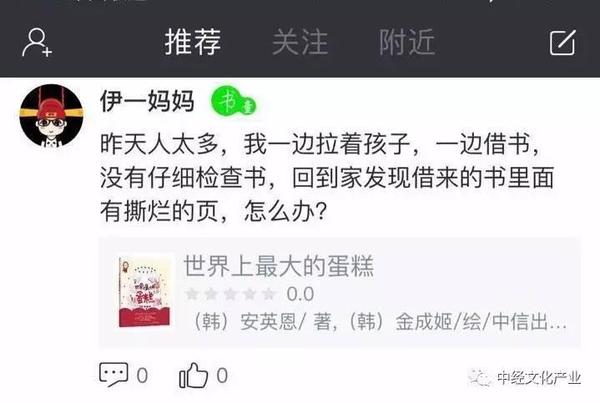Tap the 中经文化产业 watermark text
This screenshot has height=403, width=600.
pos(539,378)
